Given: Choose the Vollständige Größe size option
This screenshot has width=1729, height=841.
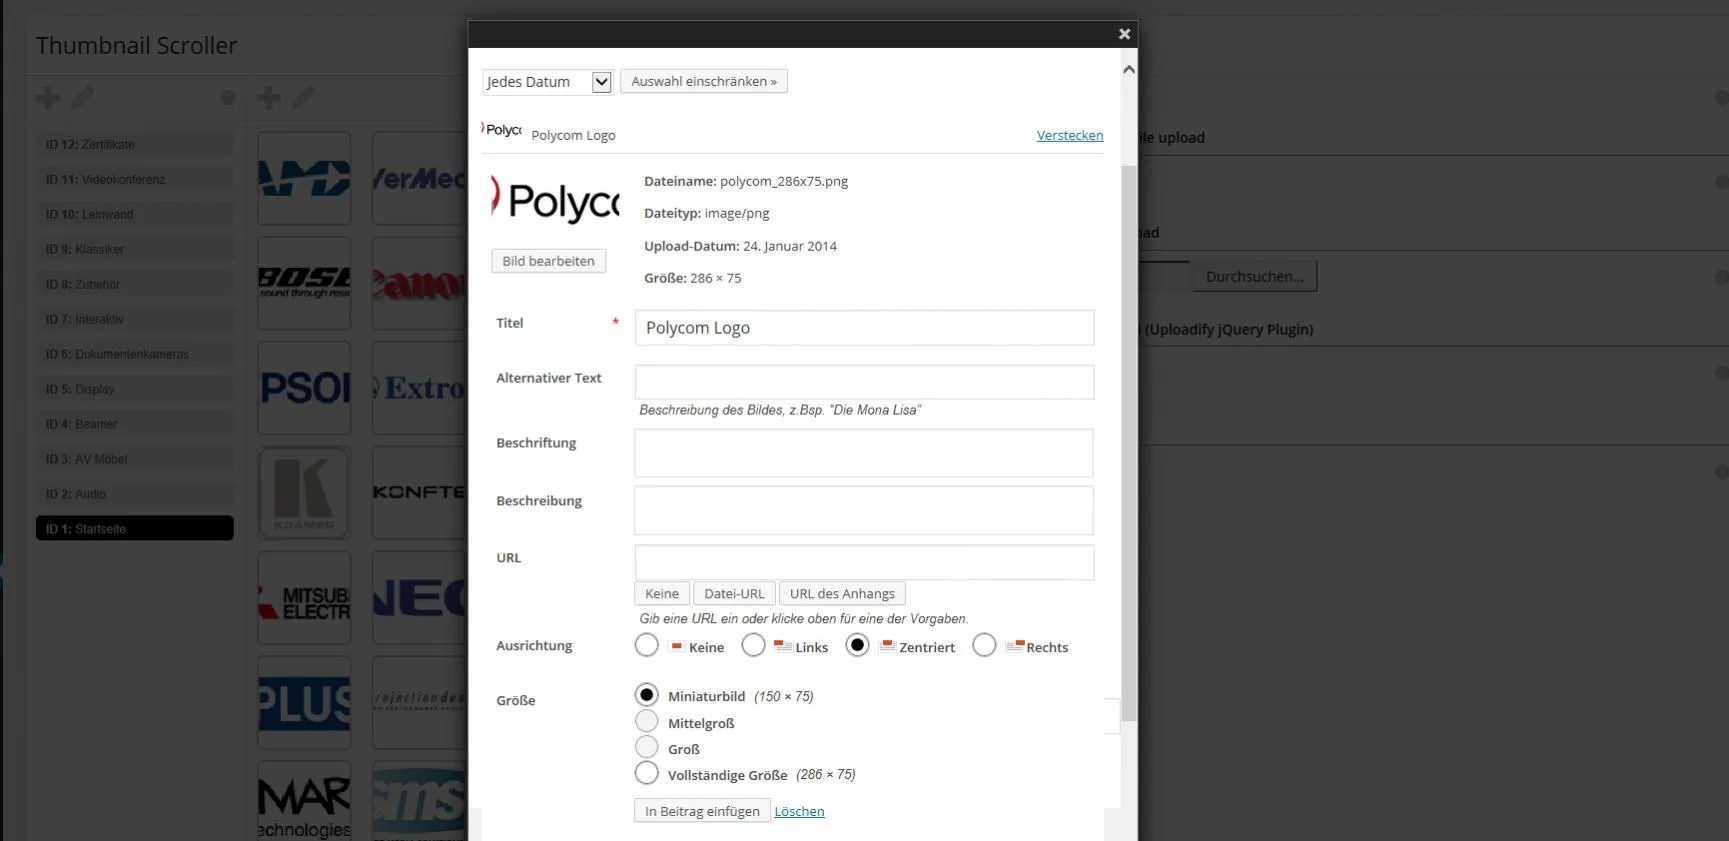Looking at the screenshot, I should point(647,773).
